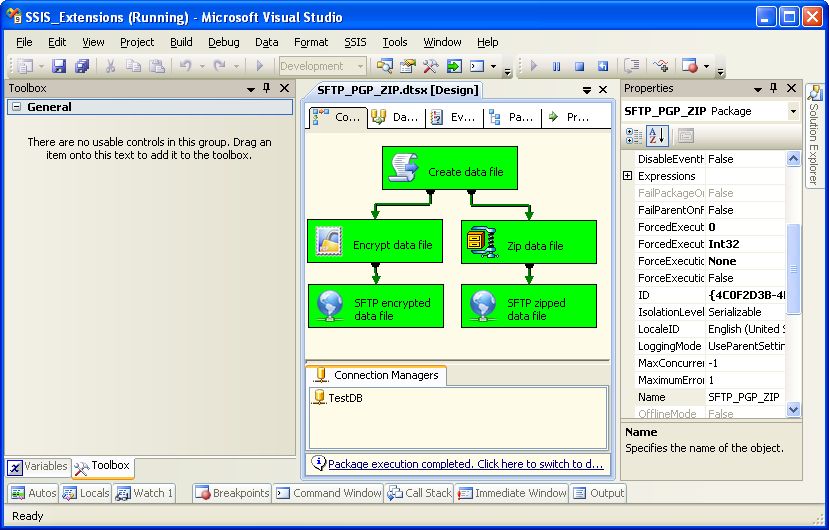Open the Command Window icon dropdown arrow
This screenshot has height=530, width=829.
[x=493, y=66]
